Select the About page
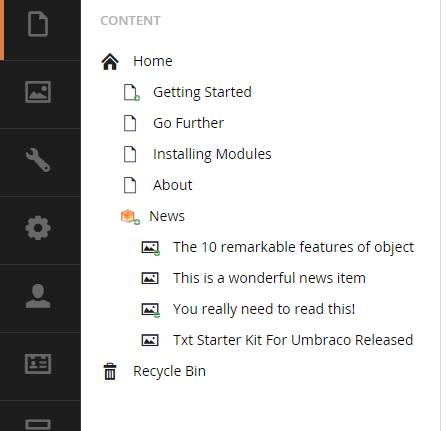Screen dimensions: 446x431 173,185
